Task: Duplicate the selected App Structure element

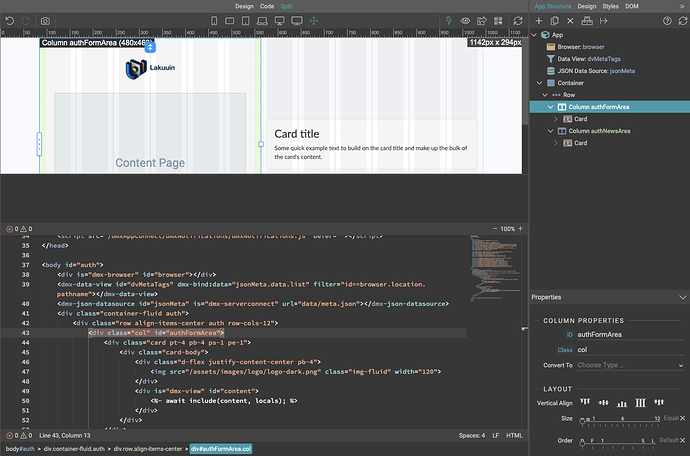Action: click(x=554, y=21)
